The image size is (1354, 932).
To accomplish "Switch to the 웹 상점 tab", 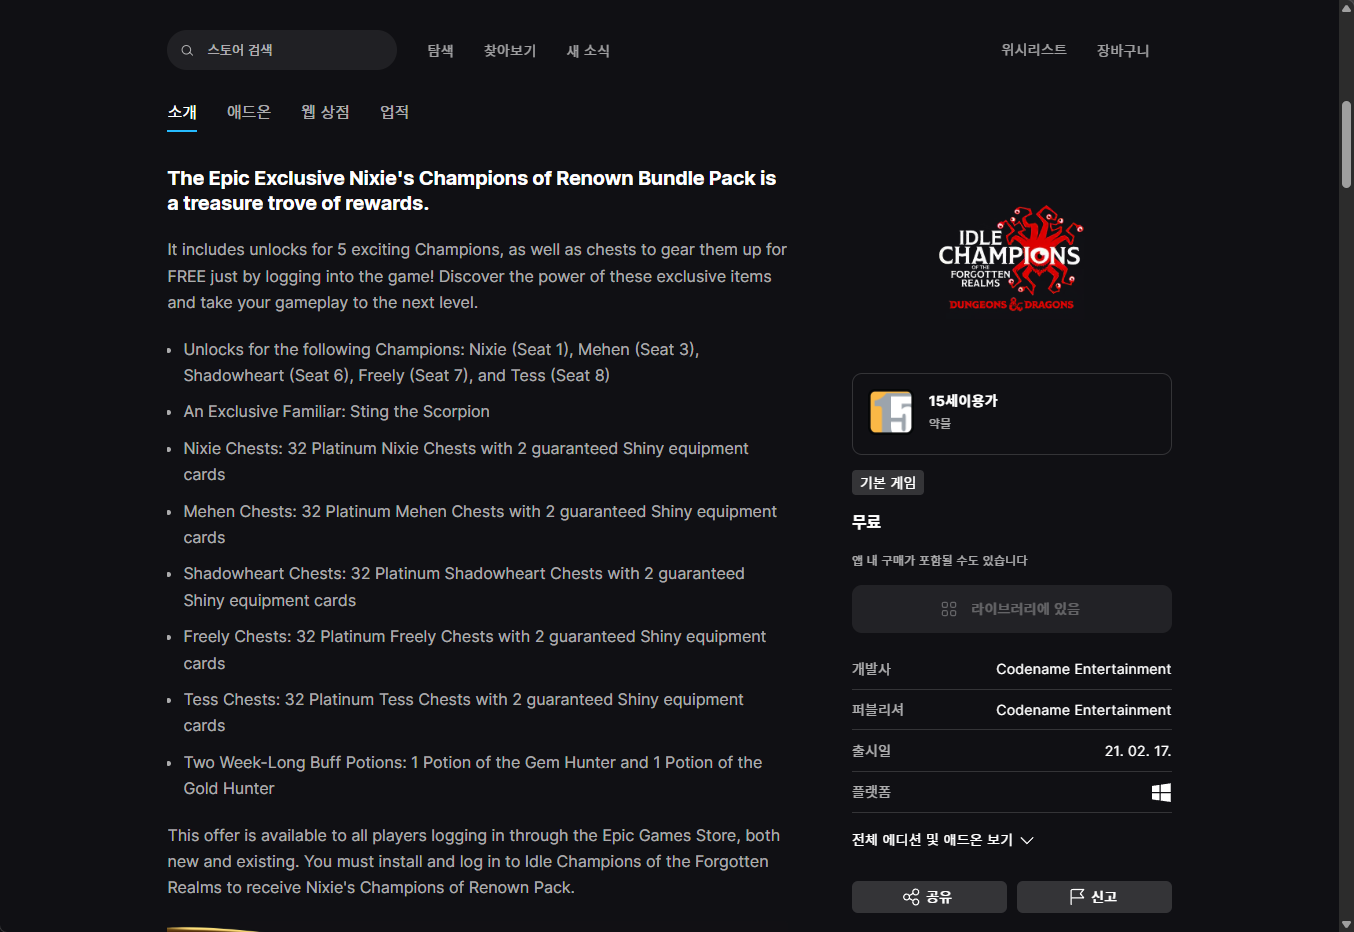I will (325, 112).
